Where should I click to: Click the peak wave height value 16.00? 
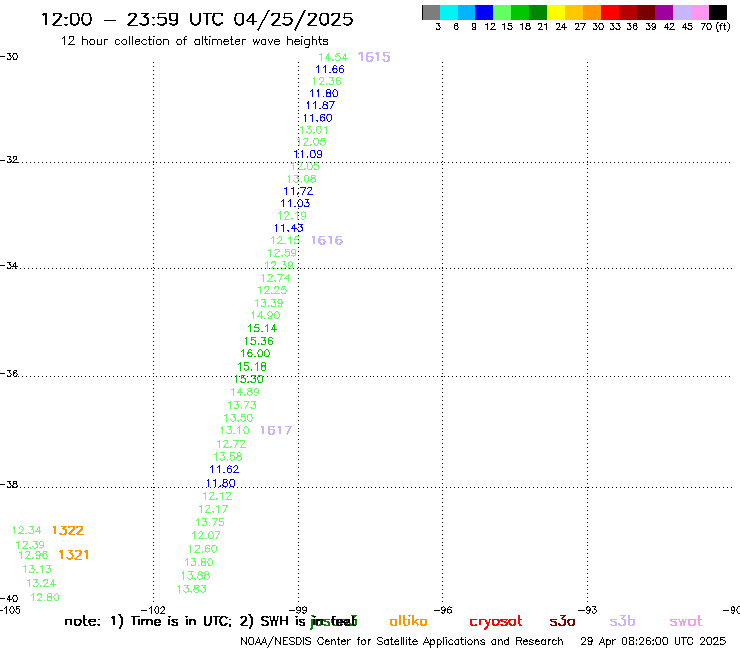coord(255,354)
